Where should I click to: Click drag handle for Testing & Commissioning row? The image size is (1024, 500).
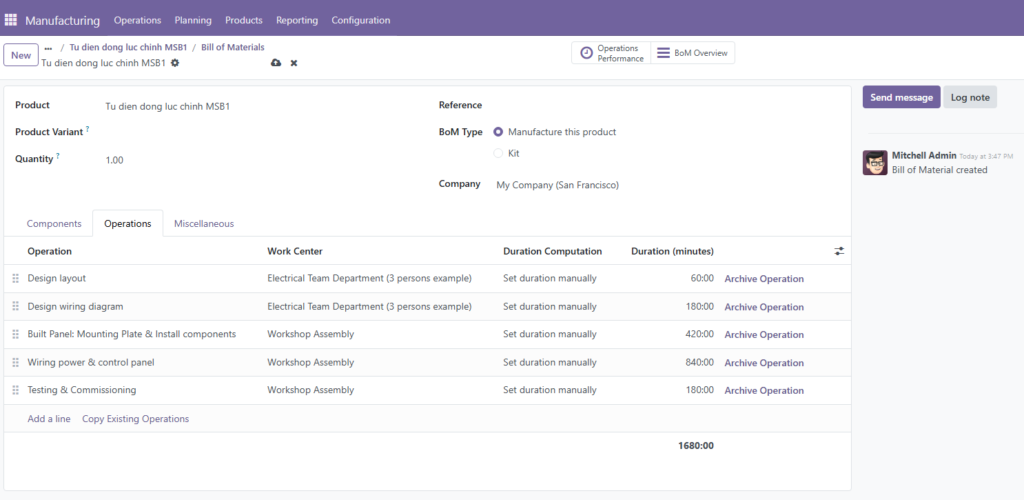coord(15,390)
